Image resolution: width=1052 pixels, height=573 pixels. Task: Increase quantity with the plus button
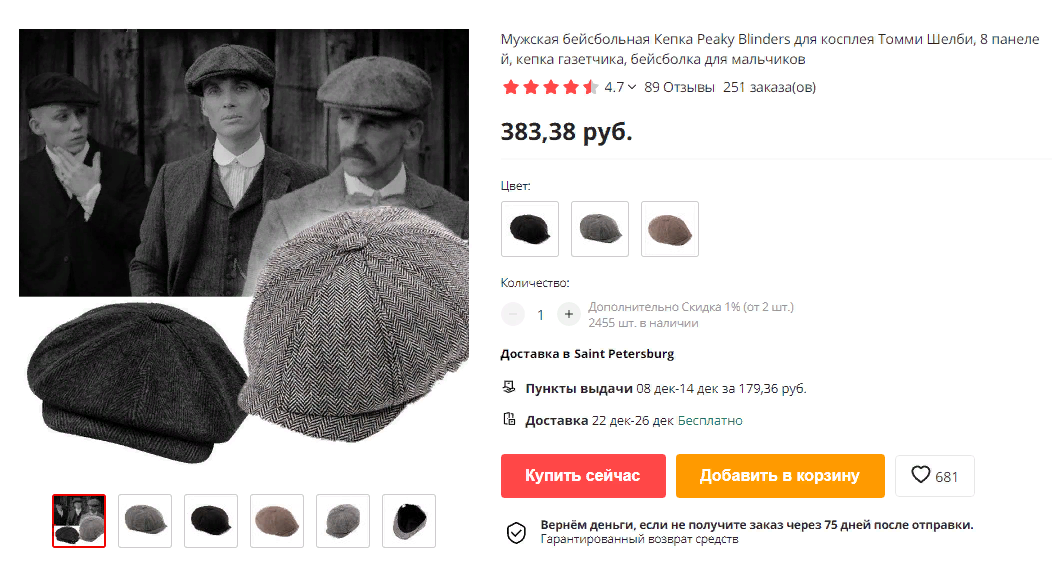(569, 314)
